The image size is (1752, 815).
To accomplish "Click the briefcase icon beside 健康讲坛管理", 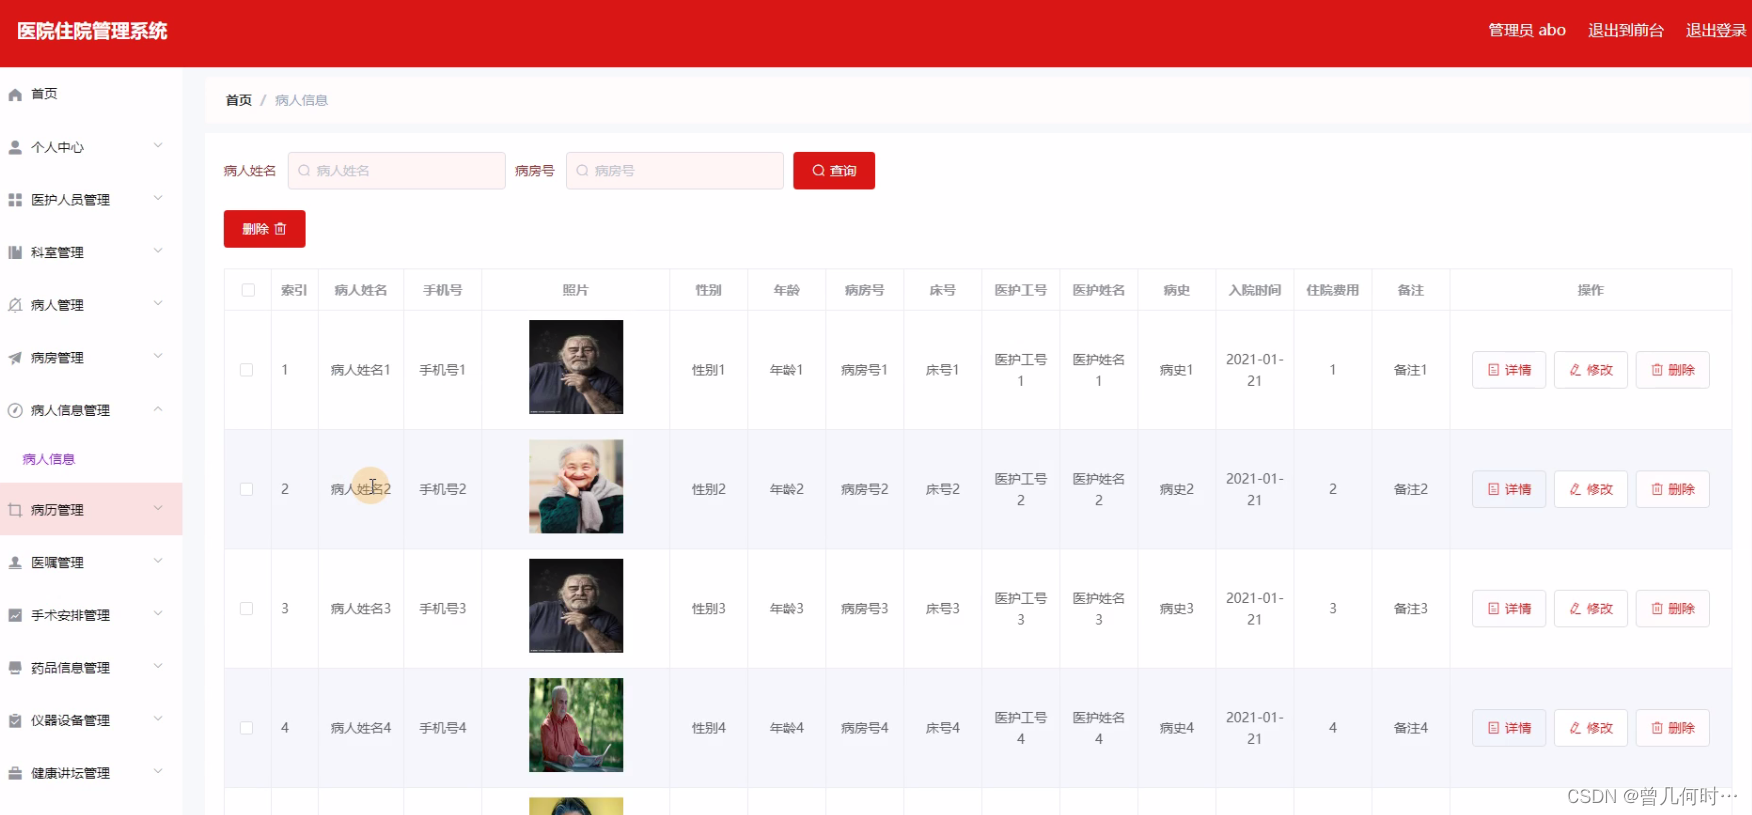I will point(15,773).
